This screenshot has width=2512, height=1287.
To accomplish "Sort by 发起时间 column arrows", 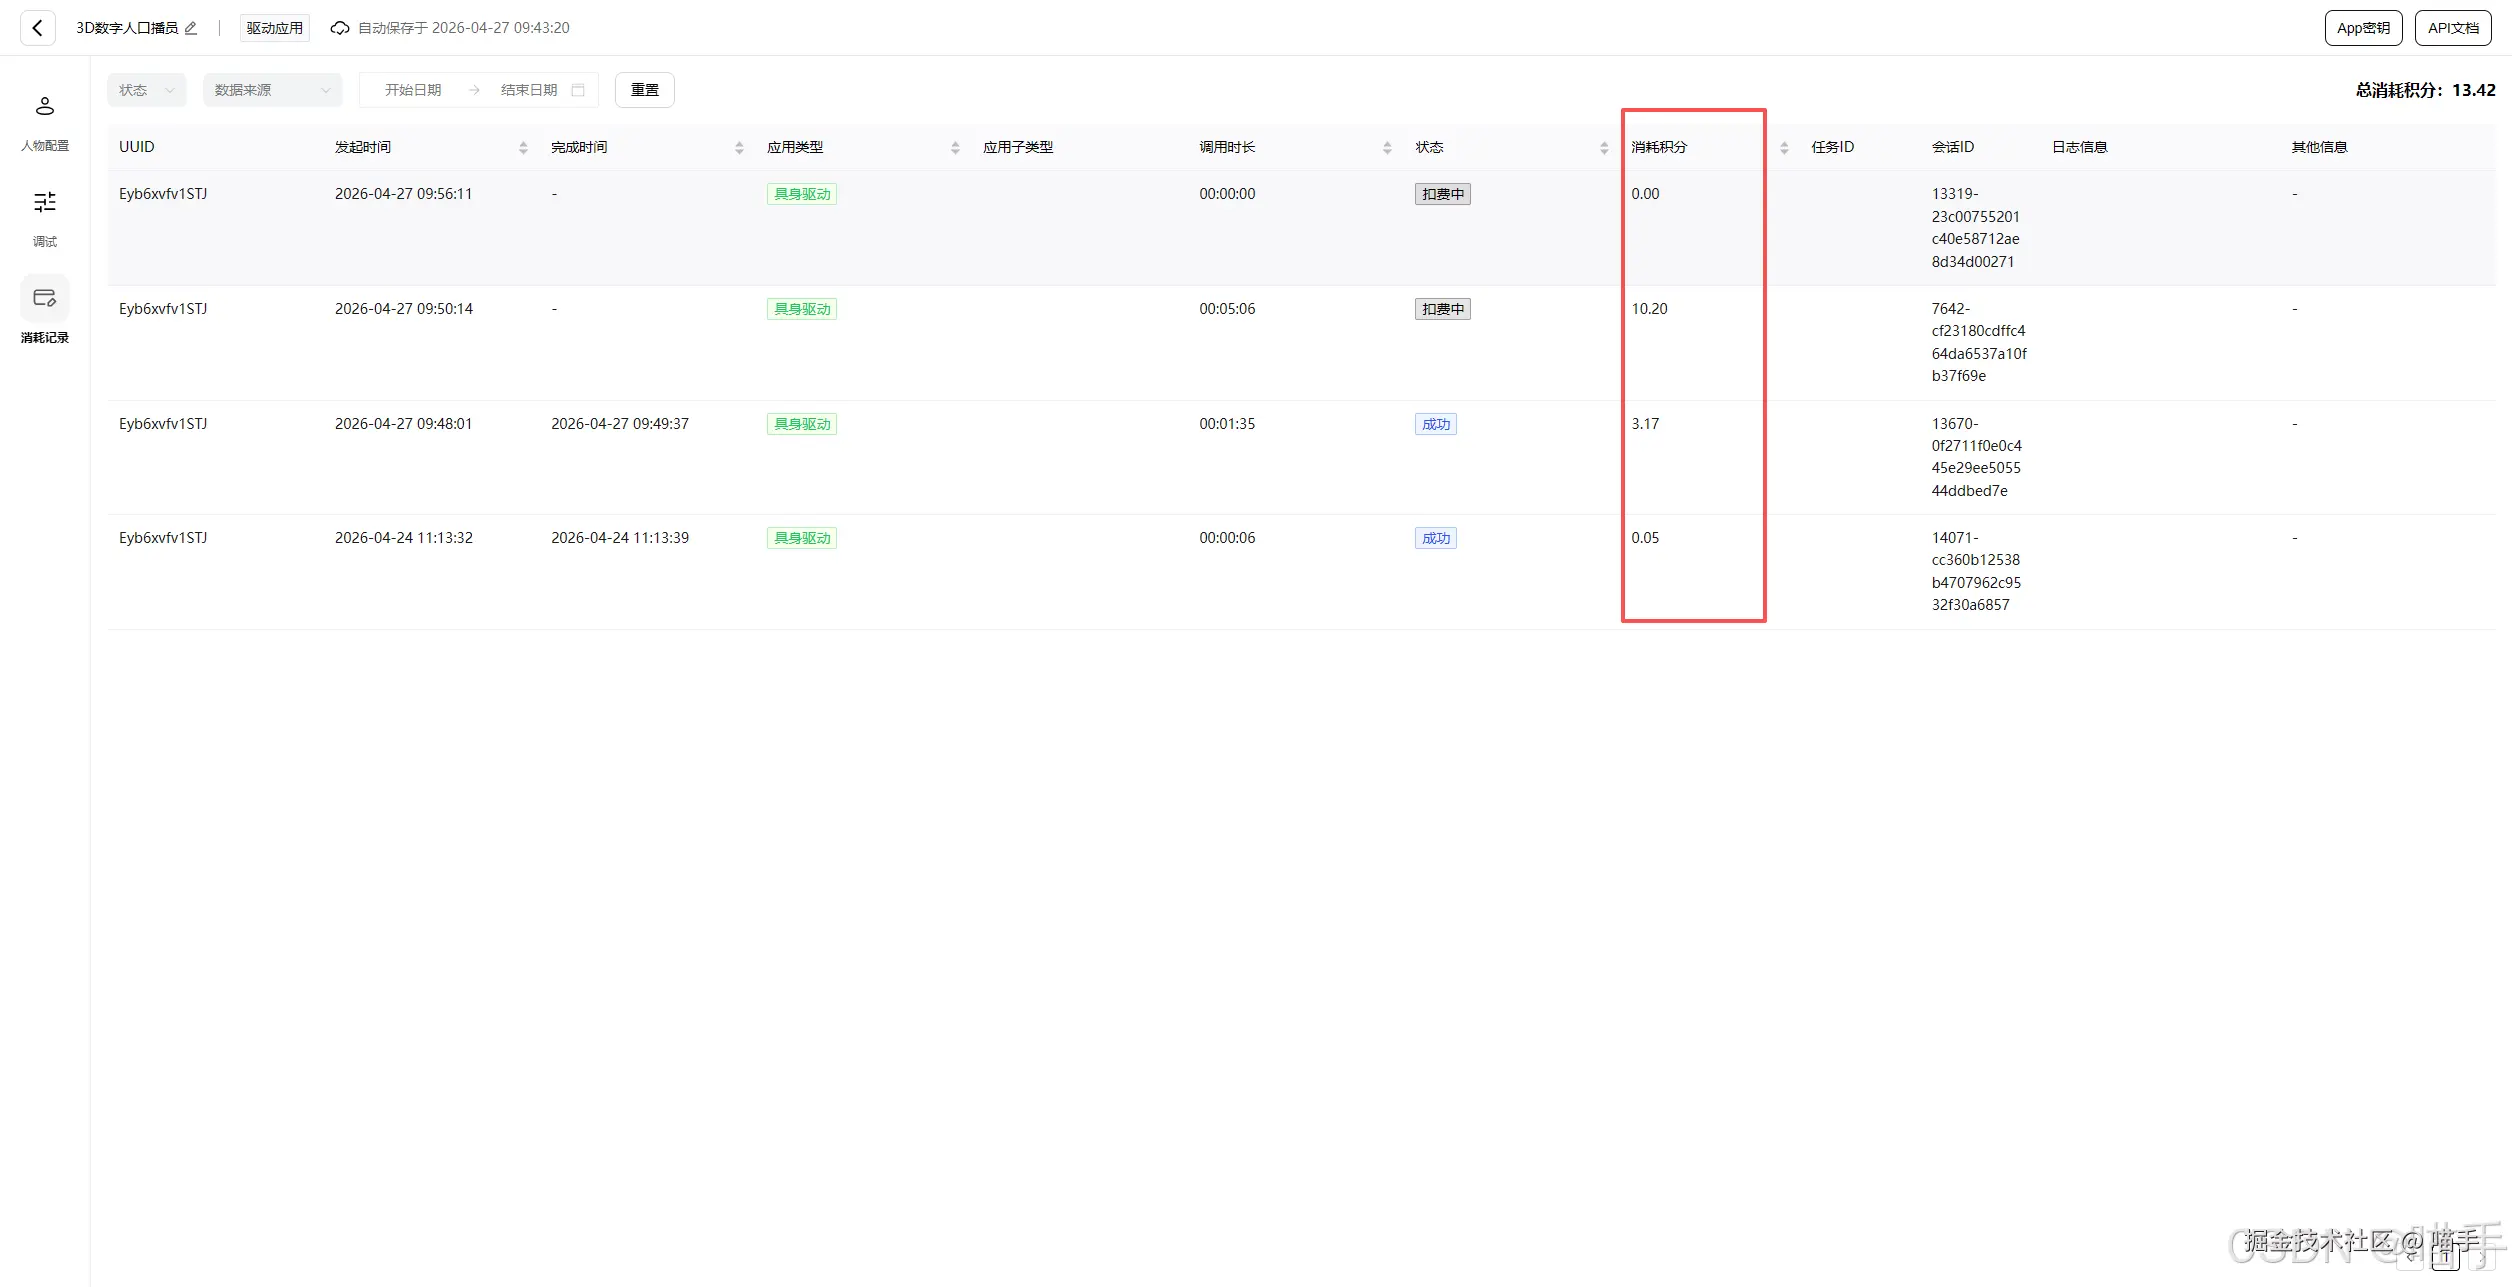I will [523, 148].
